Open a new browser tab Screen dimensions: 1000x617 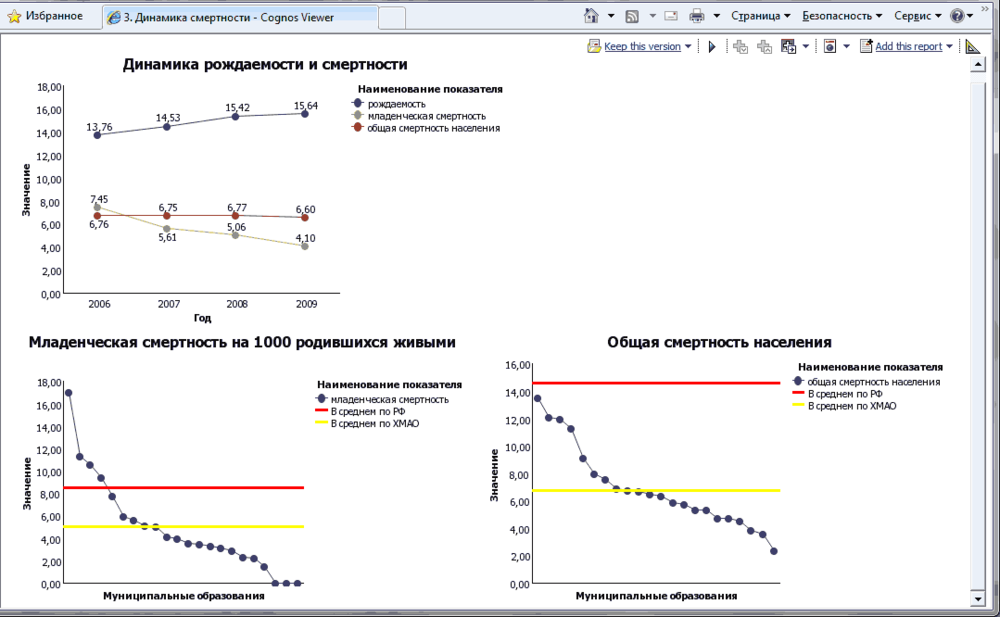point(392,18)
